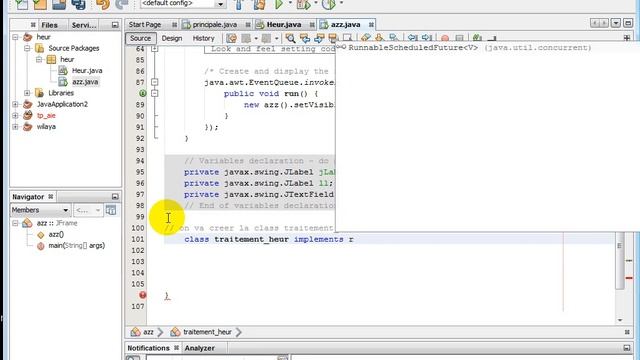Toggle bookmark on current line
The image size is (640, 360).
[x=393, y=38]
